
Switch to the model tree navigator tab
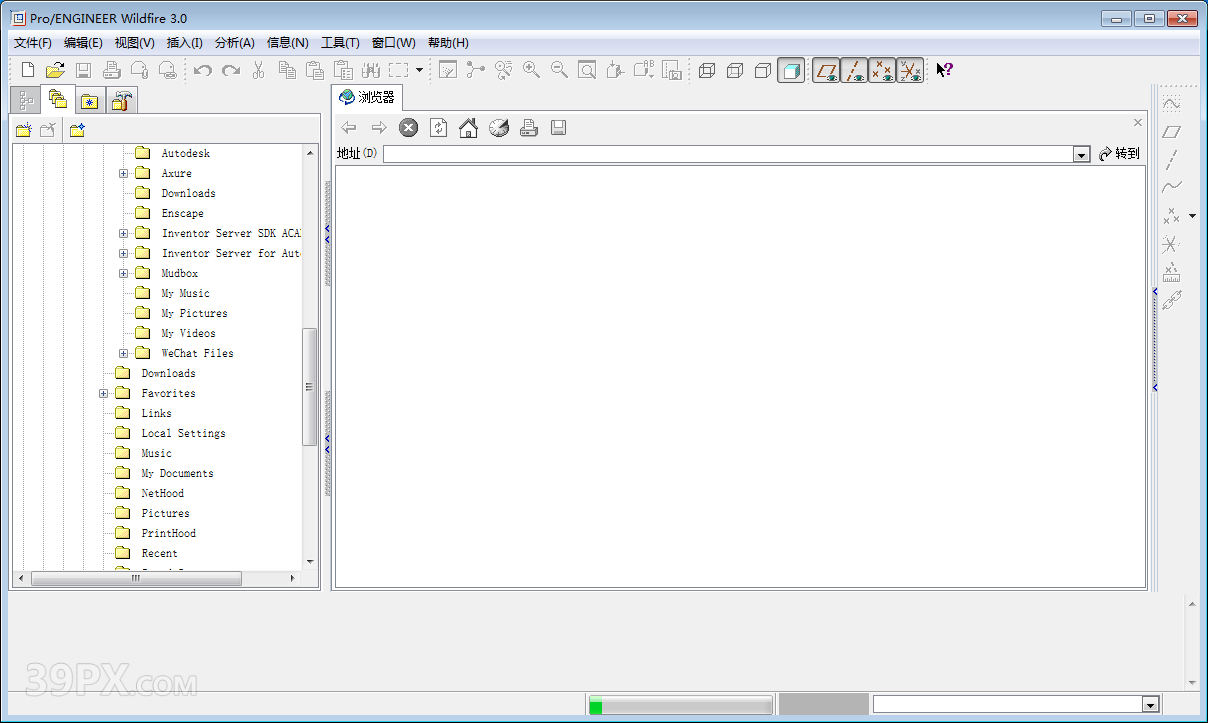point(25,100)
